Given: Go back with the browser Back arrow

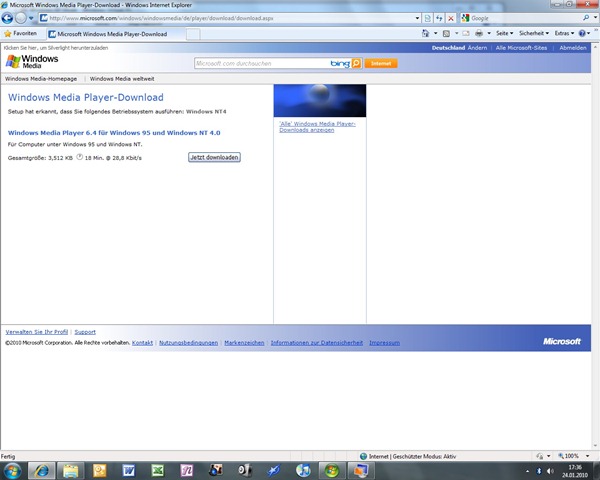Looking at the screenshot, I should click(x=7, y=18).
